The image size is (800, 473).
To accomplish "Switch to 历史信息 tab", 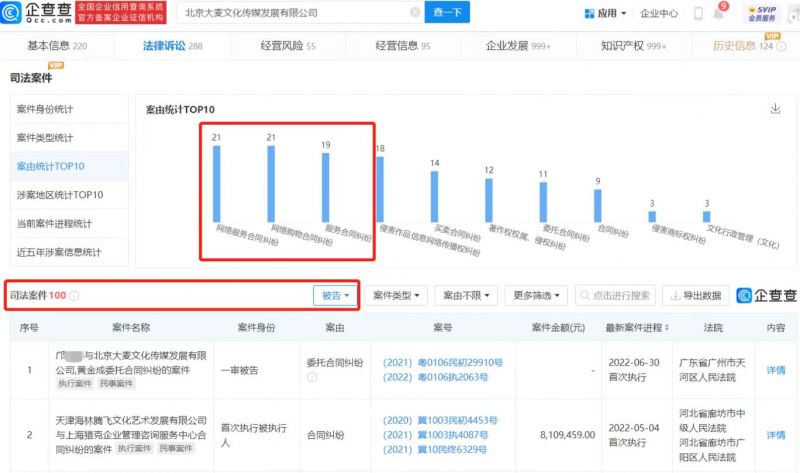I will pyautogui.click(x=743, y=46).
